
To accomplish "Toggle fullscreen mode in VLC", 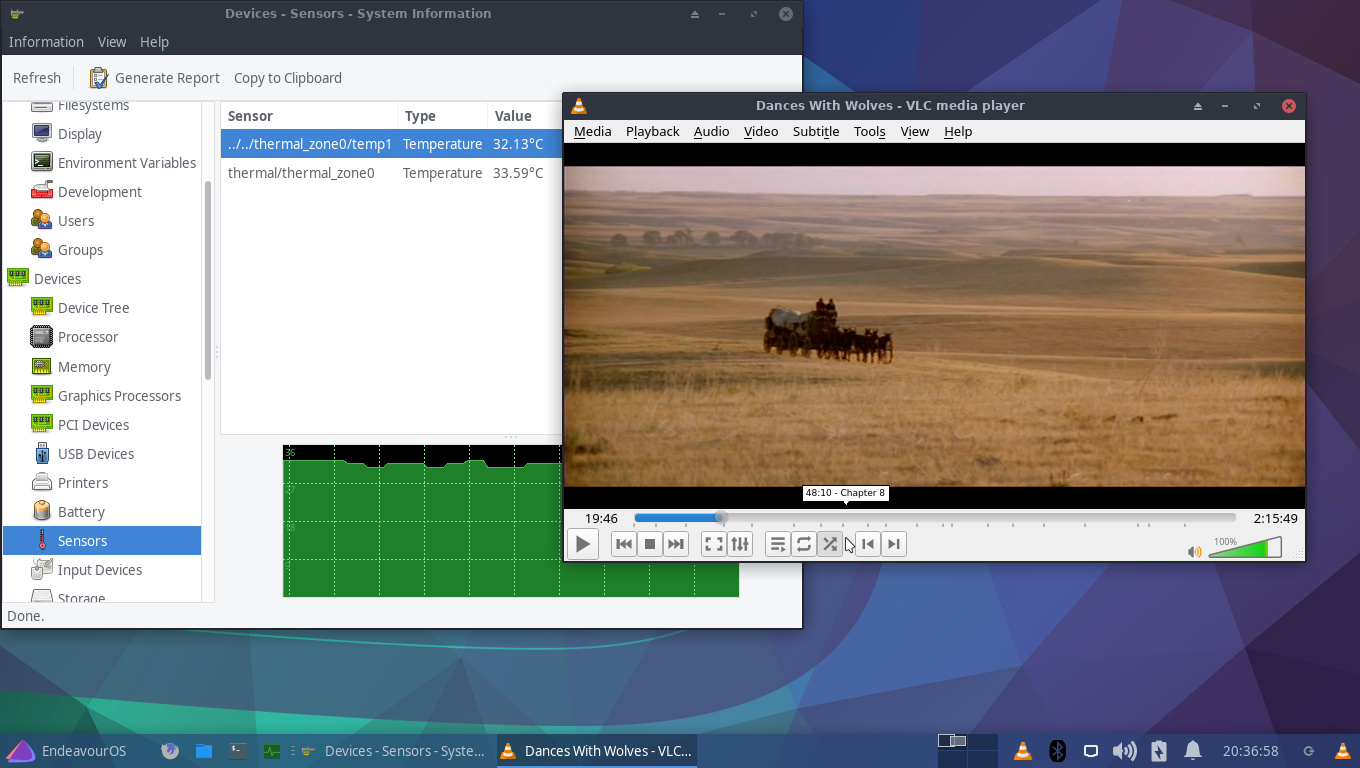I will [x=713, y=543].
